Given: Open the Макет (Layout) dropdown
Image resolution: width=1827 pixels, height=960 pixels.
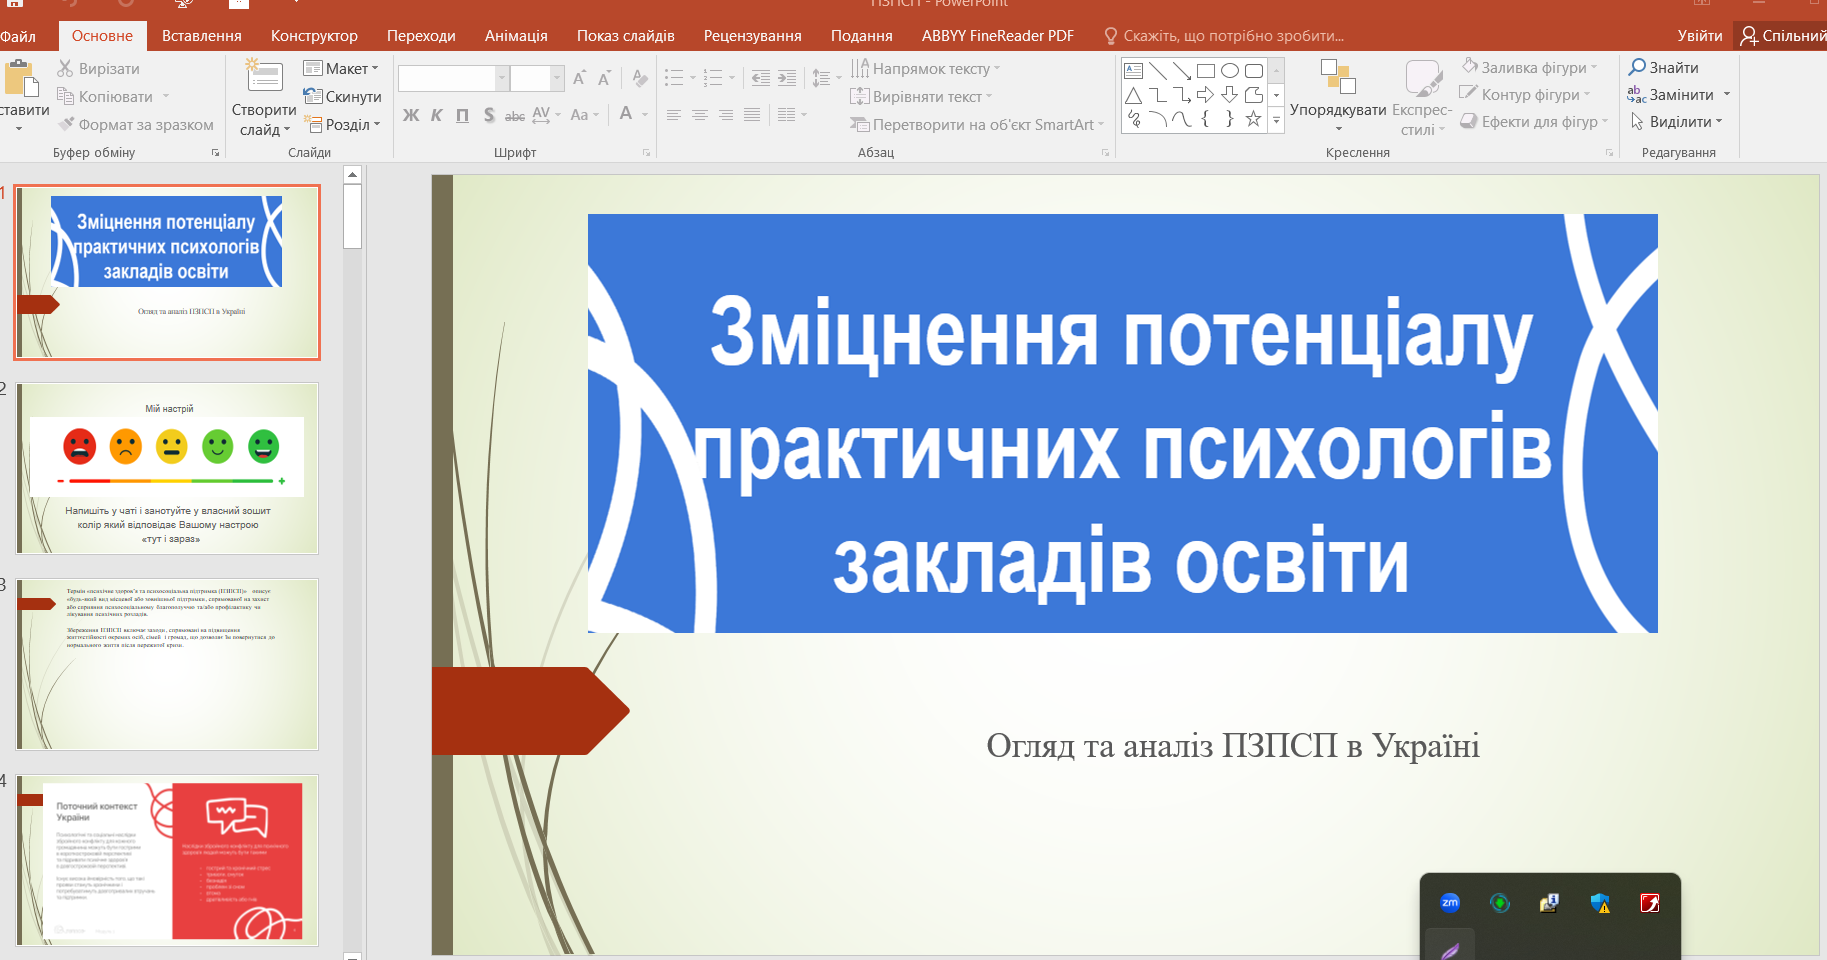Looking at the screenshot, I should 342,69.
